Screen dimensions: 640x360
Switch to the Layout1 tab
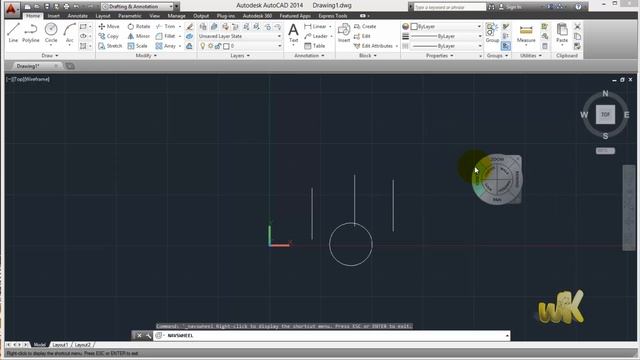(x=60, y=345)
